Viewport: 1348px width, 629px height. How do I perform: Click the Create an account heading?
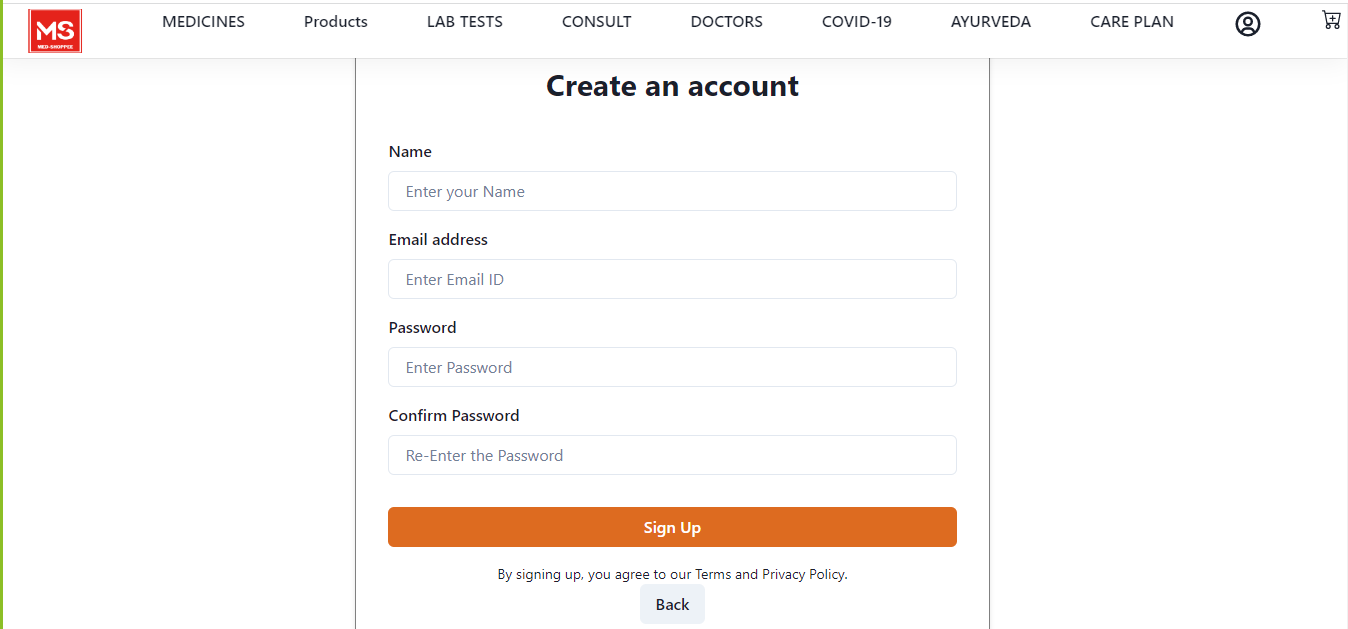[x=672, y=86]
